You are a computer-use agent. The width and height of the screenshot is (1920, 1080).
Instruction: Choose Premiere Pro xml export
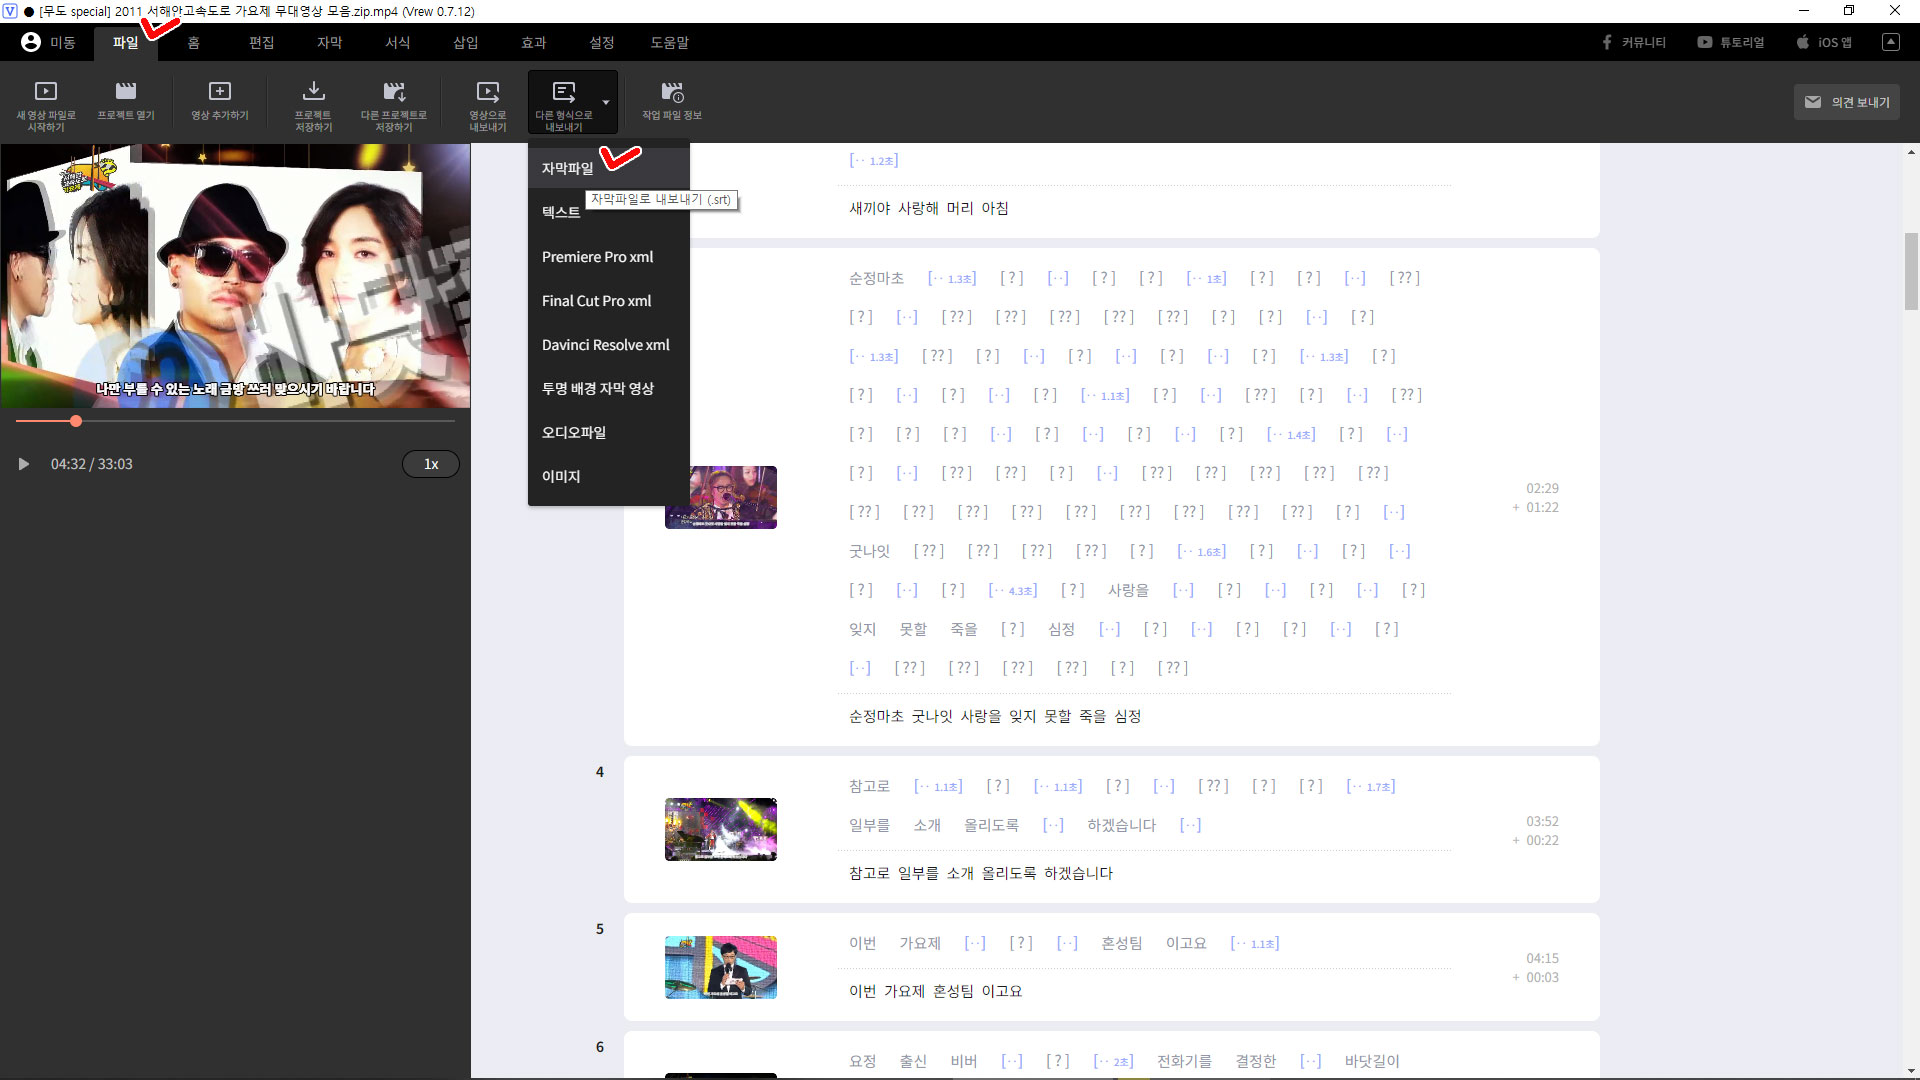coord(609,256)
